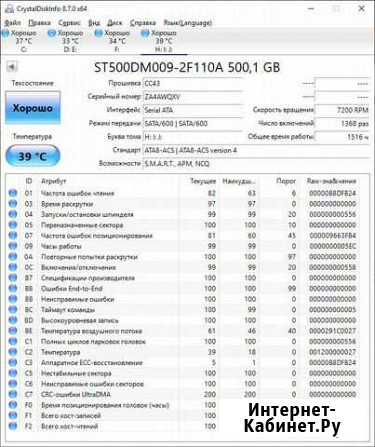Viewport: 375px width, 447px height.
Task: Click the Стандарт field ATA8-ACS
Action: tap(256, 150)
